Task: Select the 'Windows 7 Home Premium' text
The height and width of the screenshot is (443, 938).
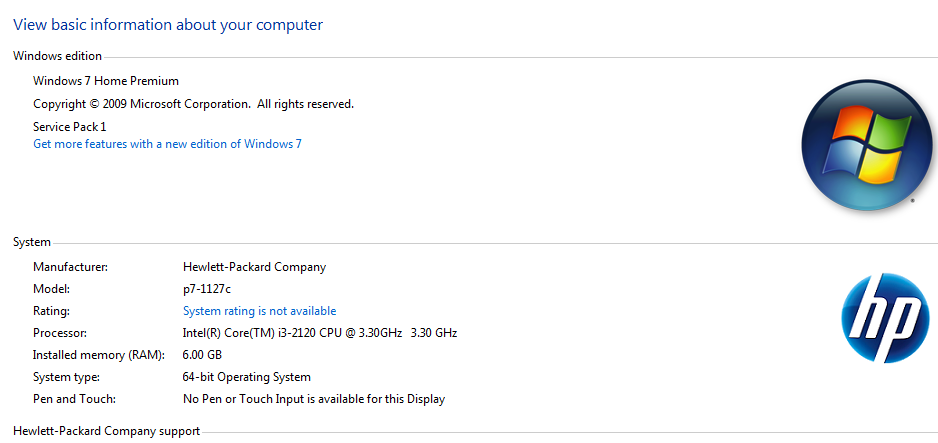Action: click(x=106, y=81)
